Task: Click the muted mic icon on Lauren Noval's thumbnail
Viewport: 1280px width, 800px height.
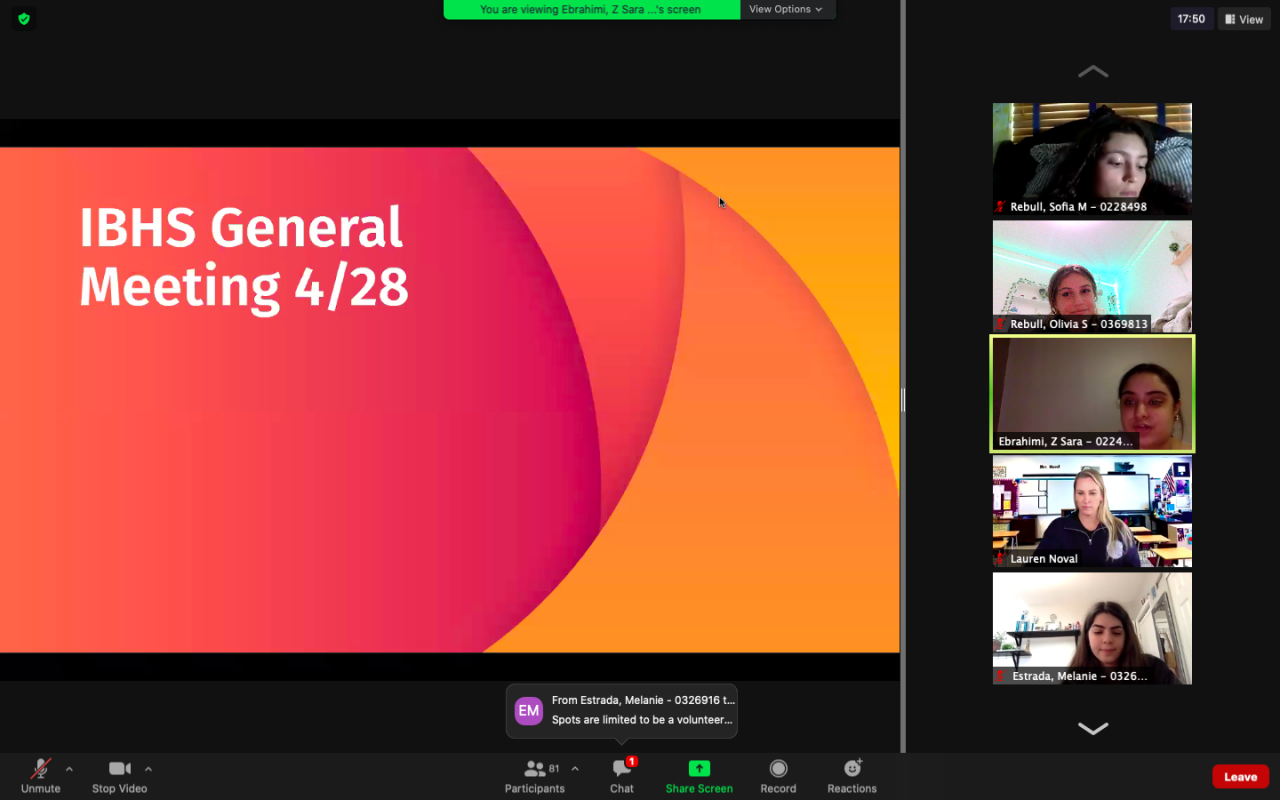Action: click(1000, 559)
